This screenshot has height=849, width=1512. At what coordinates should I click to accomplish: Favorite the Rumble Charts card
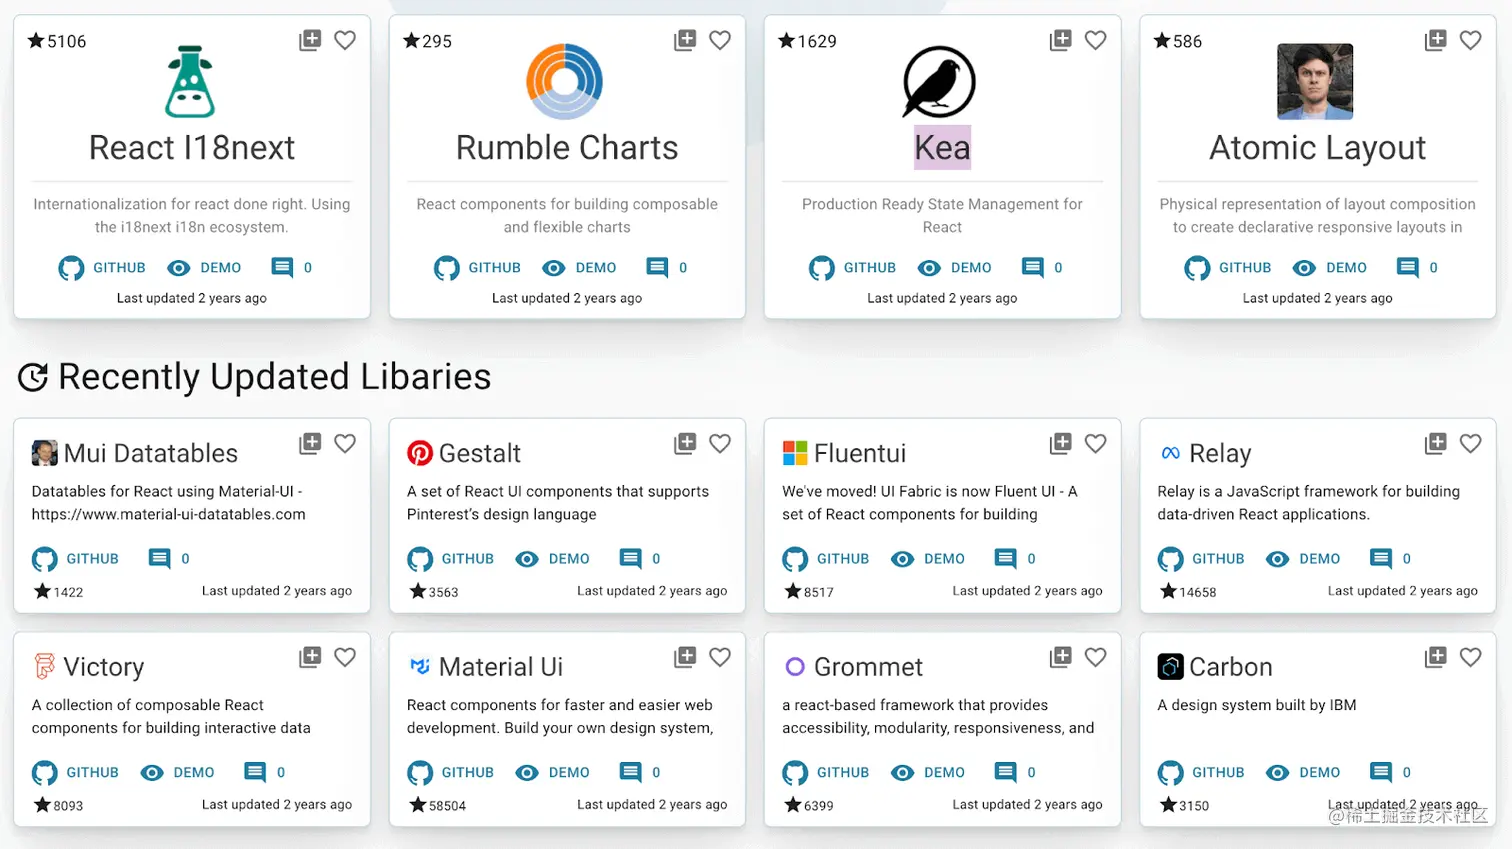pos(720,40)
